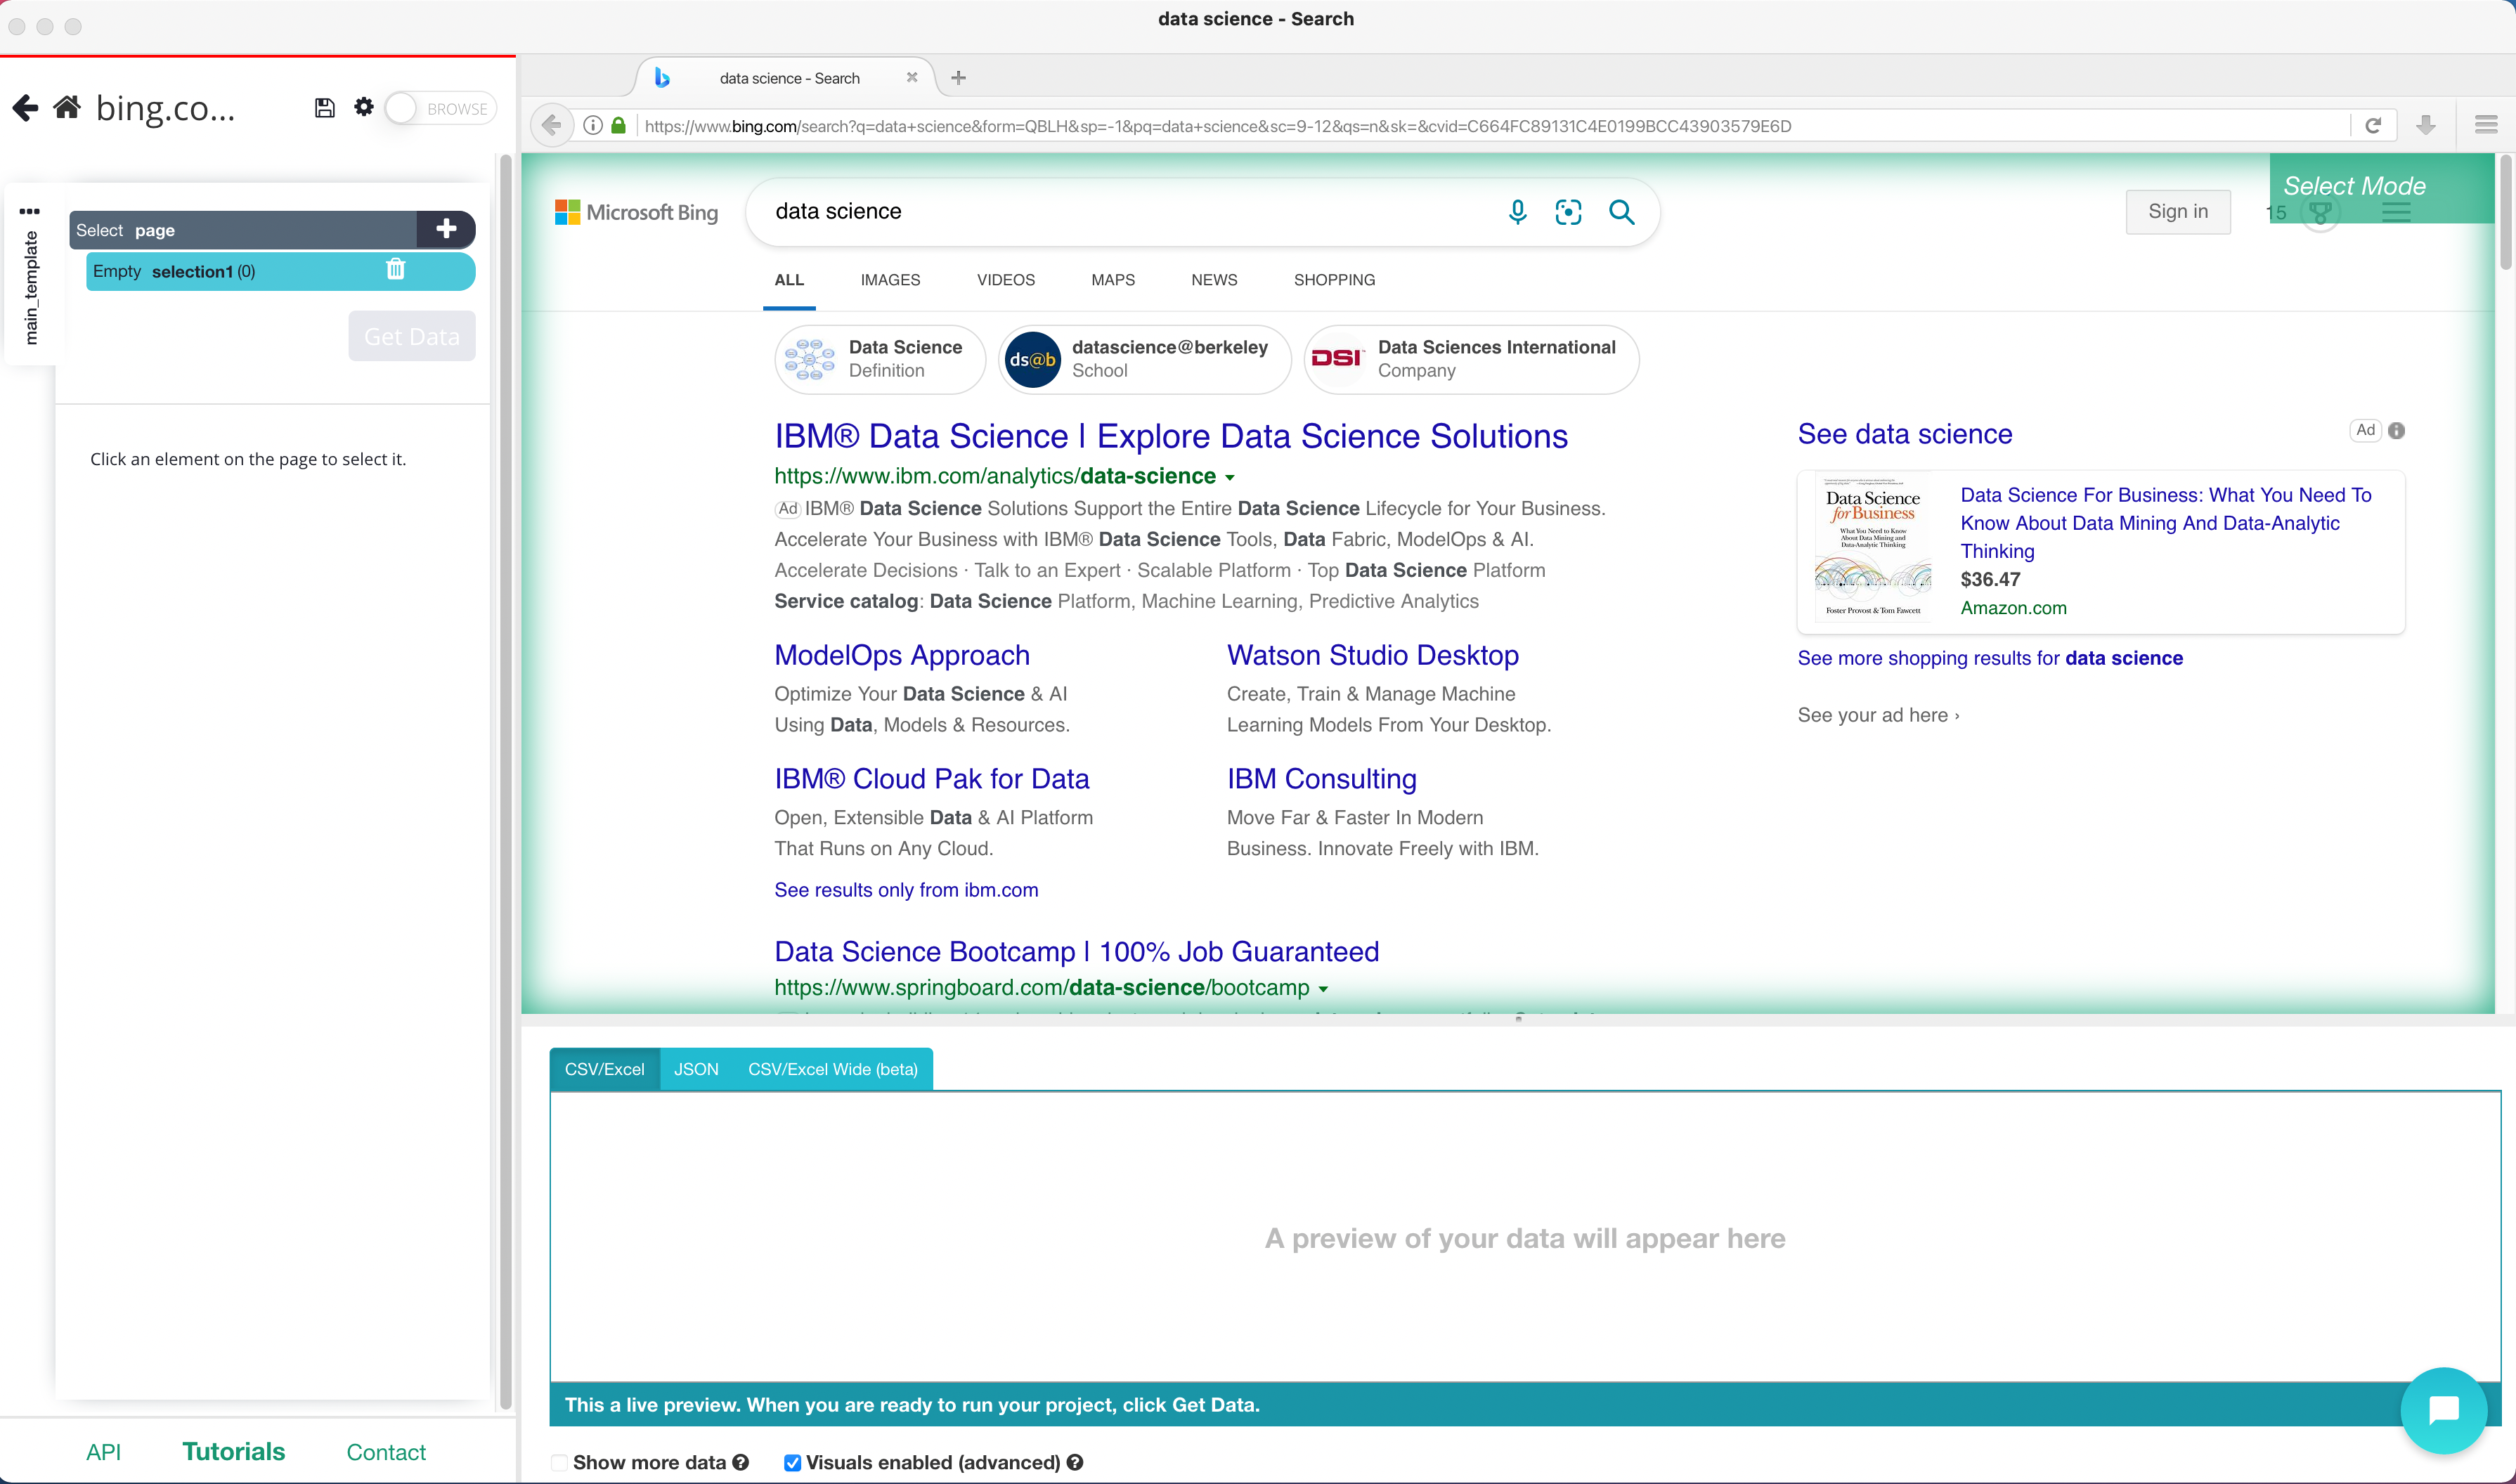
Task: Expand the ibm.com URL dropdown arrow
Action: (x=1230, y=477)
